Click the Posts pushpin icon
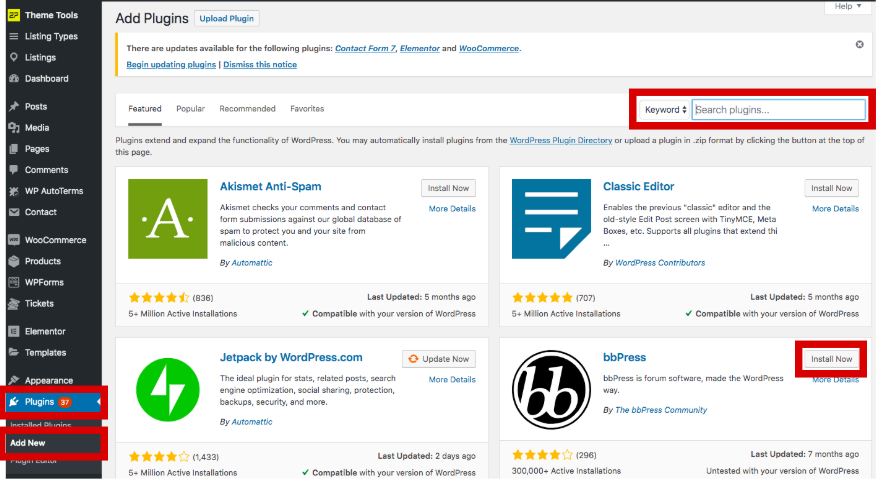This screenshot has width=885, height=490. pyautogui.click(x=14, y=106)
